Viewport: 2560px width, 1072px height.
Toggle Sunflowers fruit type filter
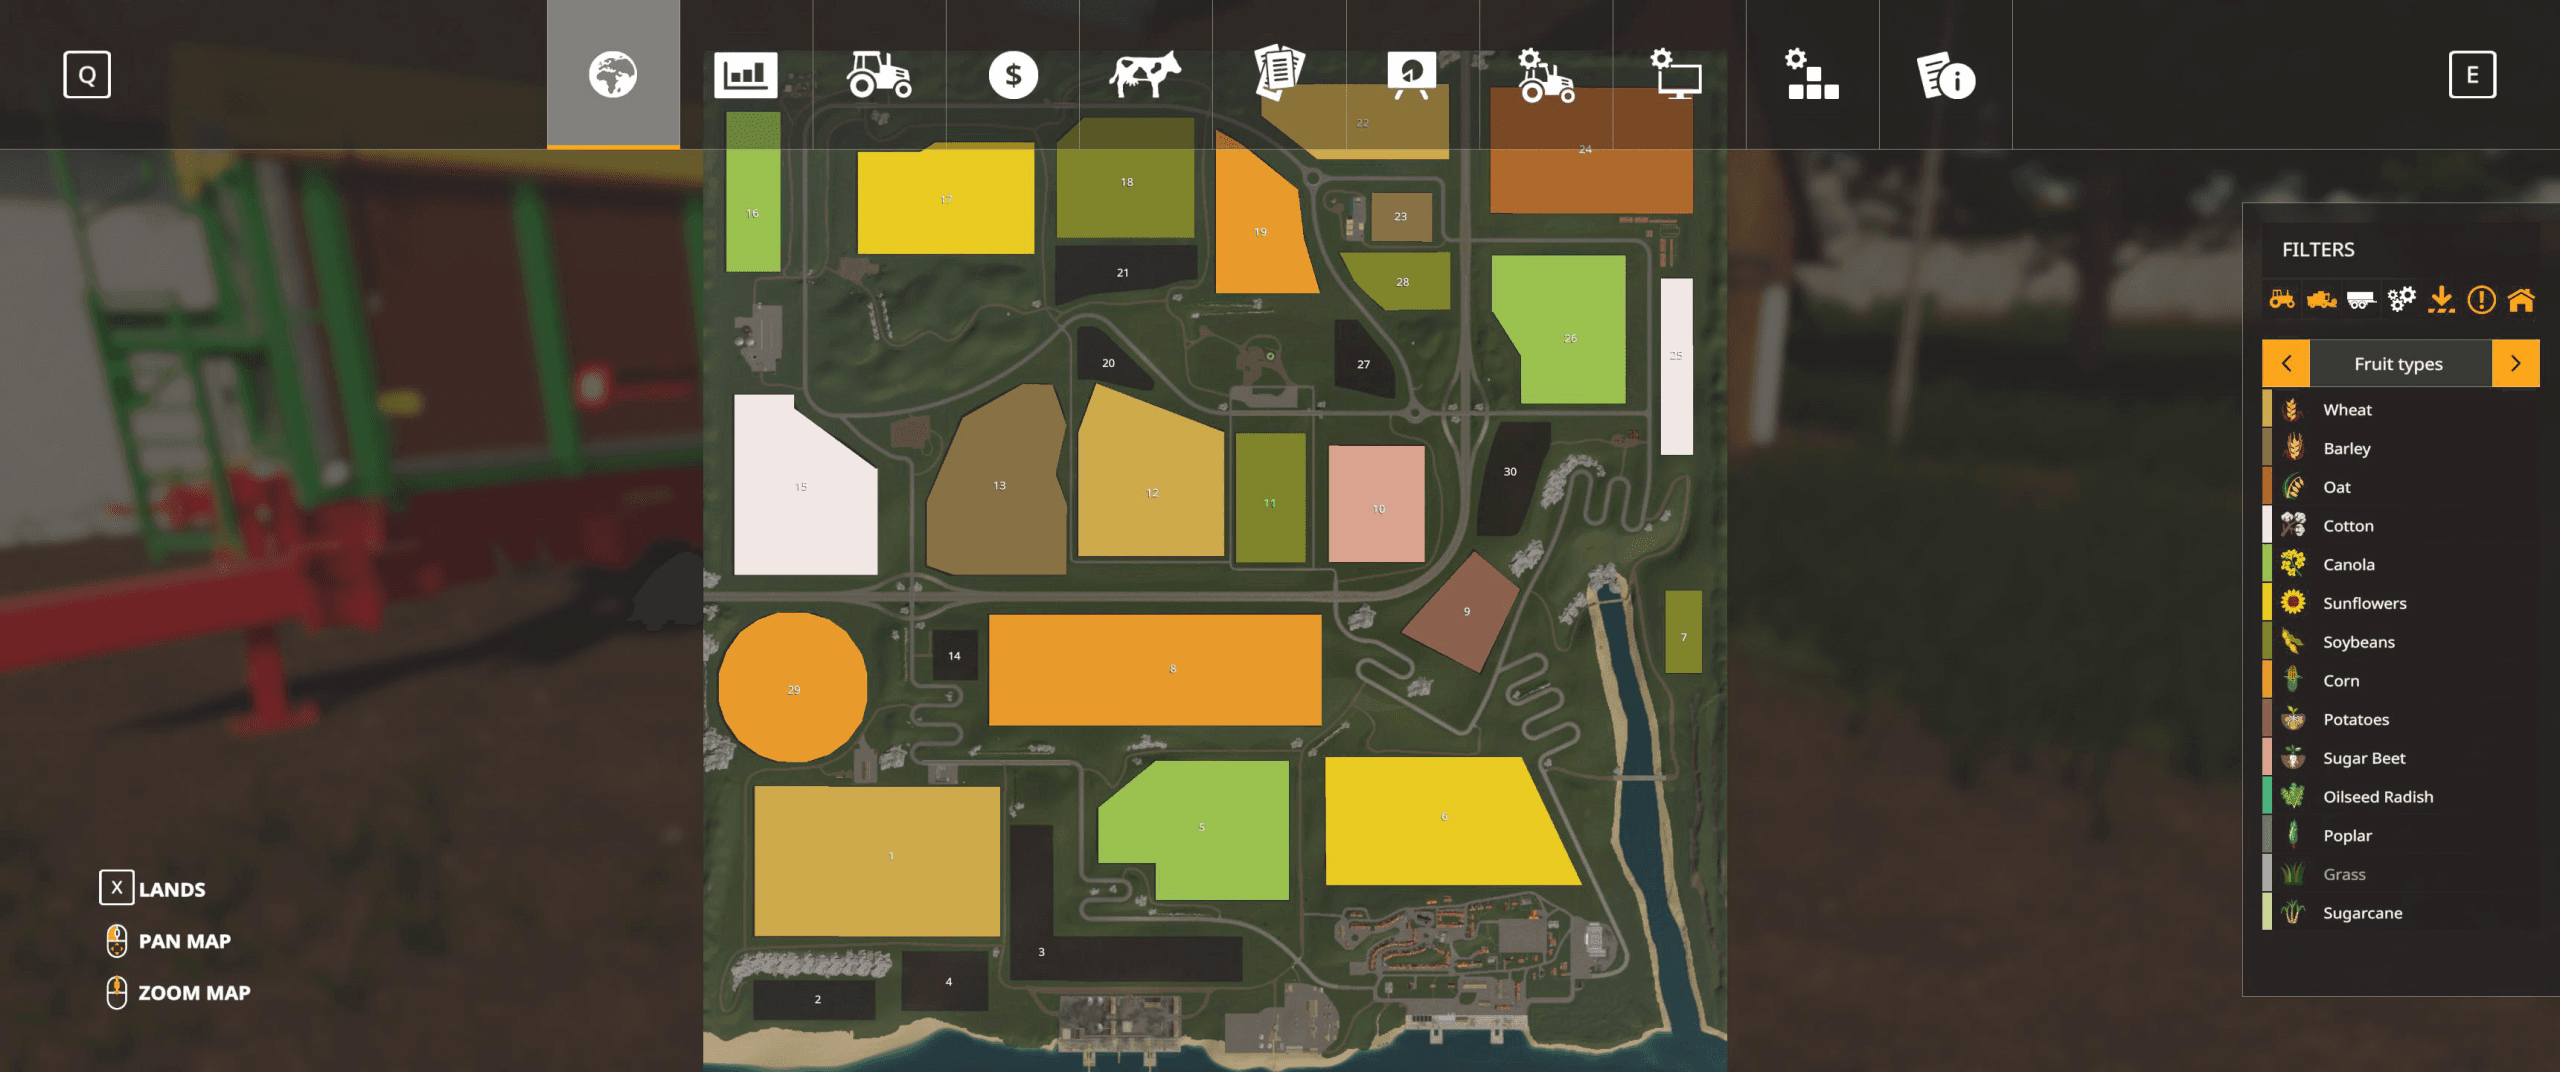pyautogui.click(x=2401, y=603)
